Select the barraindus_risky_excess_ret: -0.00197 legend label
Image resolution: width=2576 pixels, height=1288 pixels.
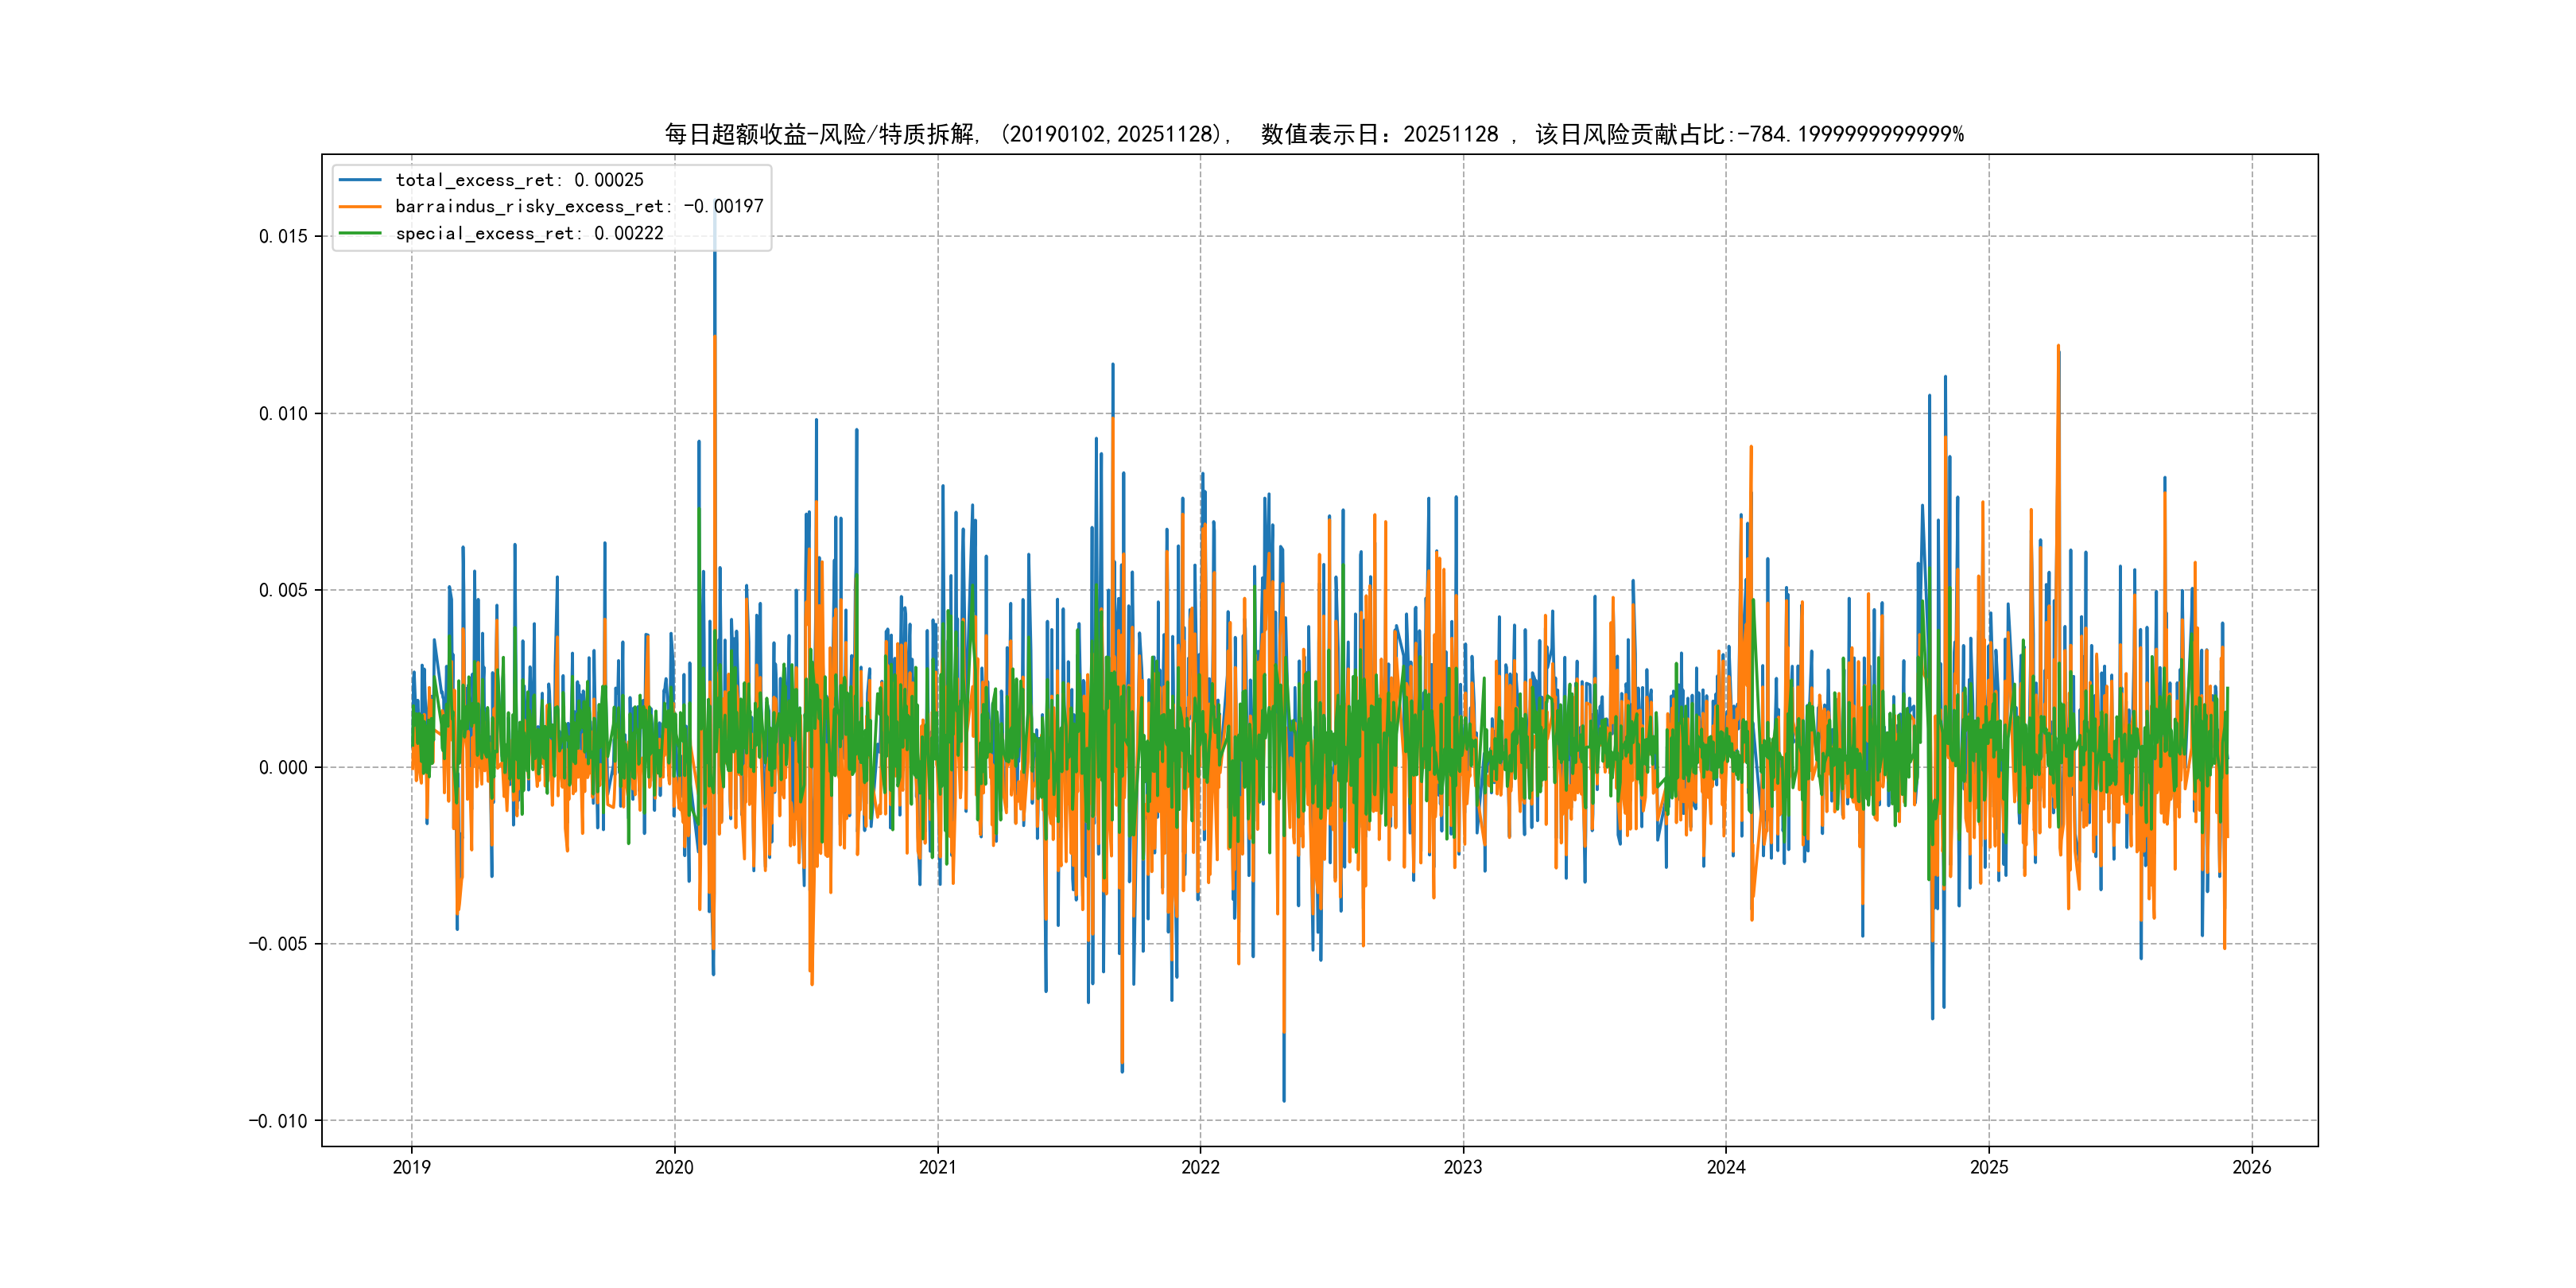click(579, 207)
